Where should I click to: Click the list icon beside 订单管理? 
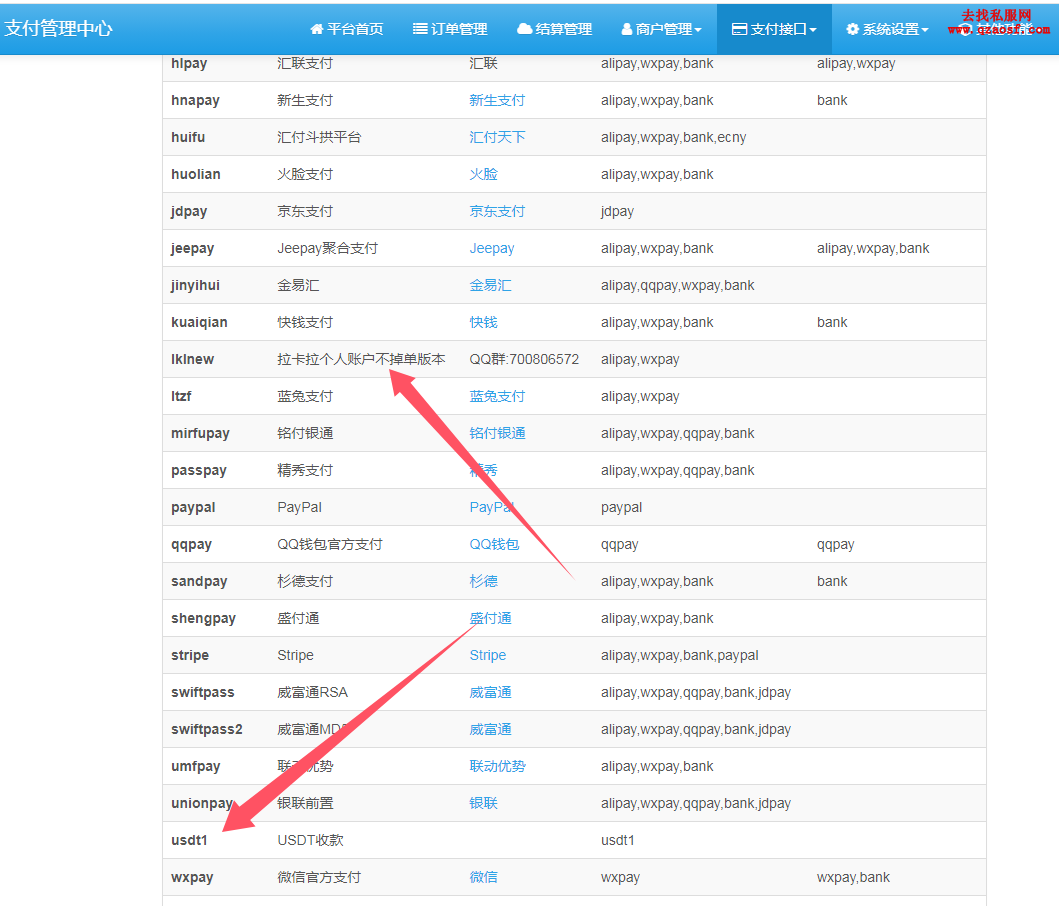click(420, 29)
